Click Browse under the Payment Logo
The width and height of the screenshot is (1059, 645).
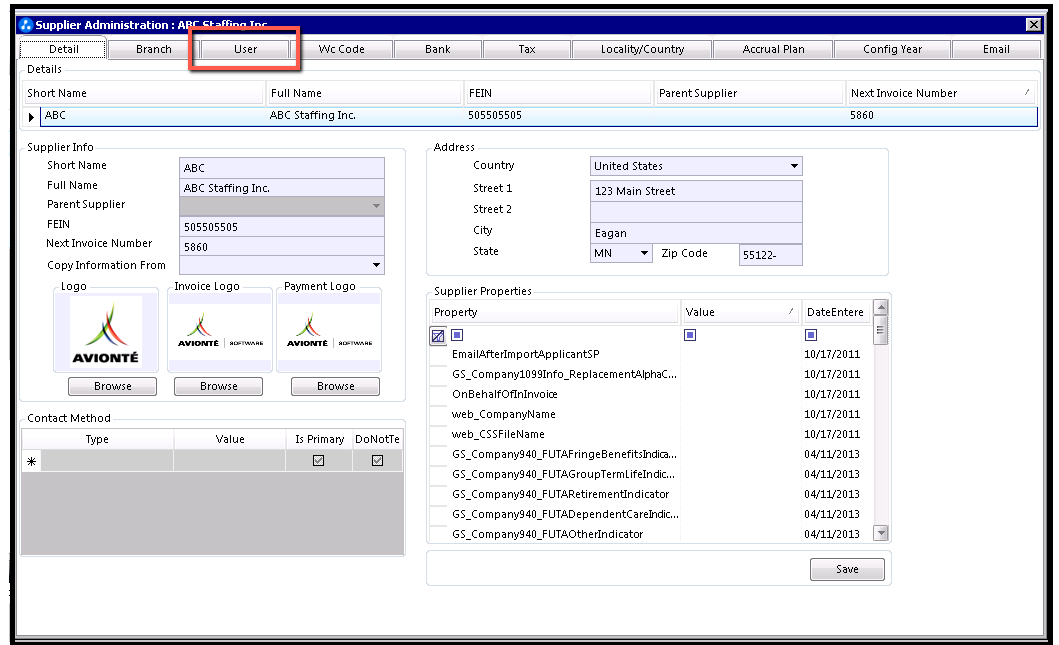click(336, 386)
